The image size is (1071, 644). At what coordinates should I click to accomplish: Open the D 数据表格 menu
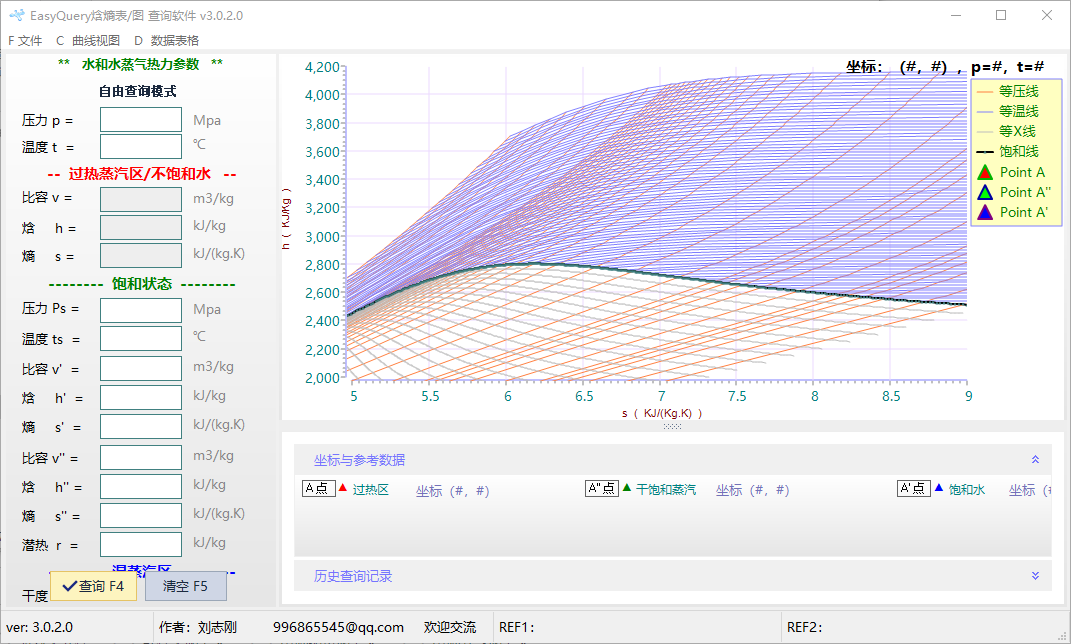click(x=166, y=40)
